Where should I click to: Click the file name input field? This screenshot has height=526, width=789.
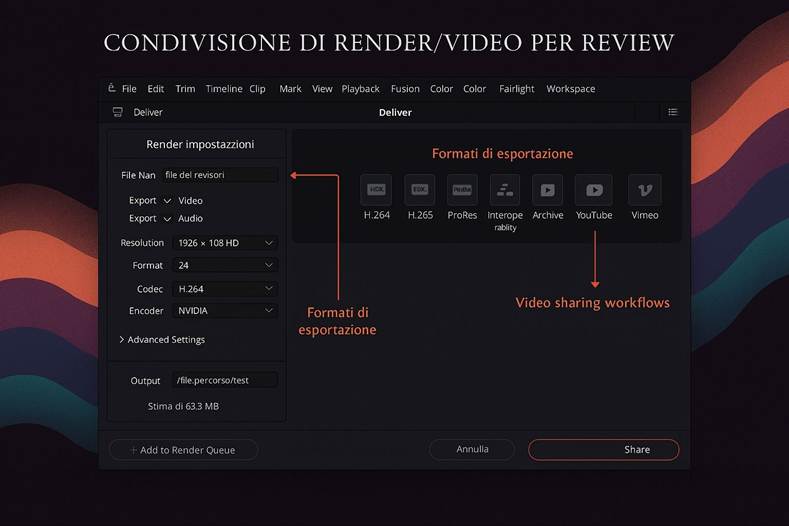[219, 175]
